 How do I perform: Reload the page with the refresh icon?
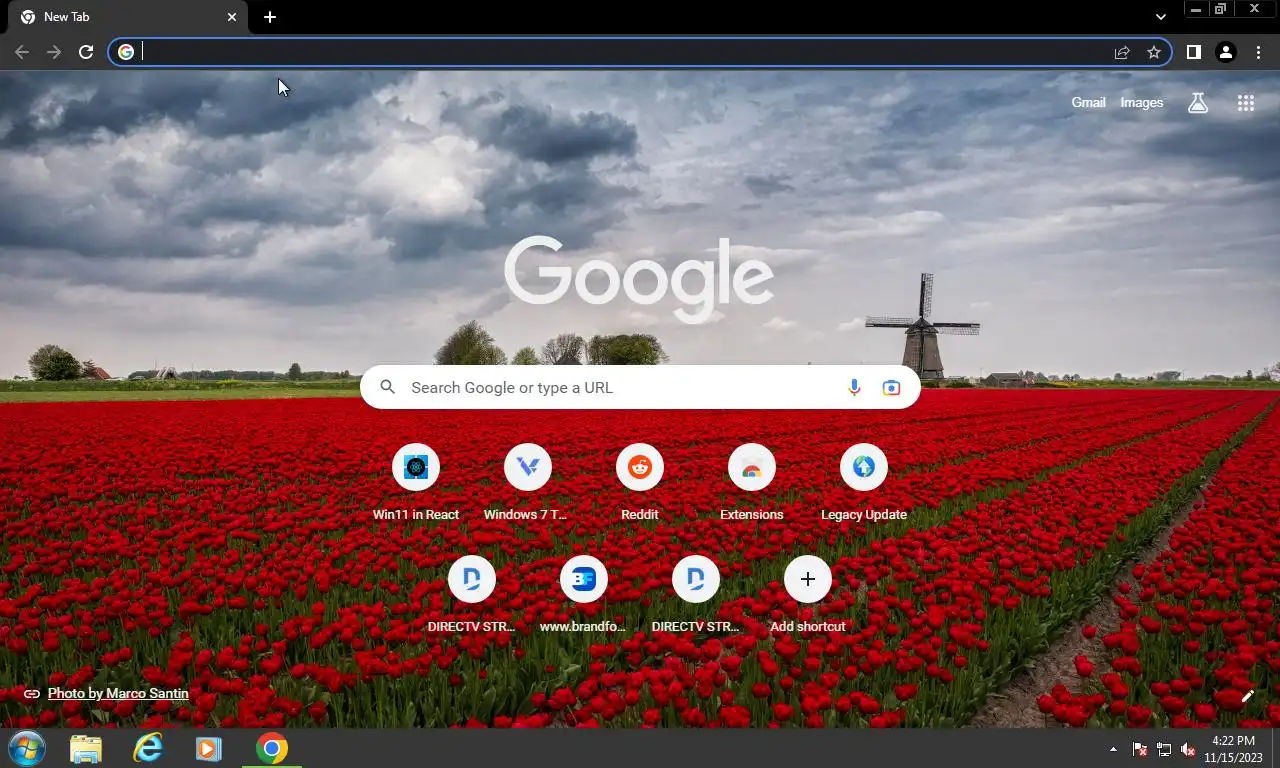86,52
